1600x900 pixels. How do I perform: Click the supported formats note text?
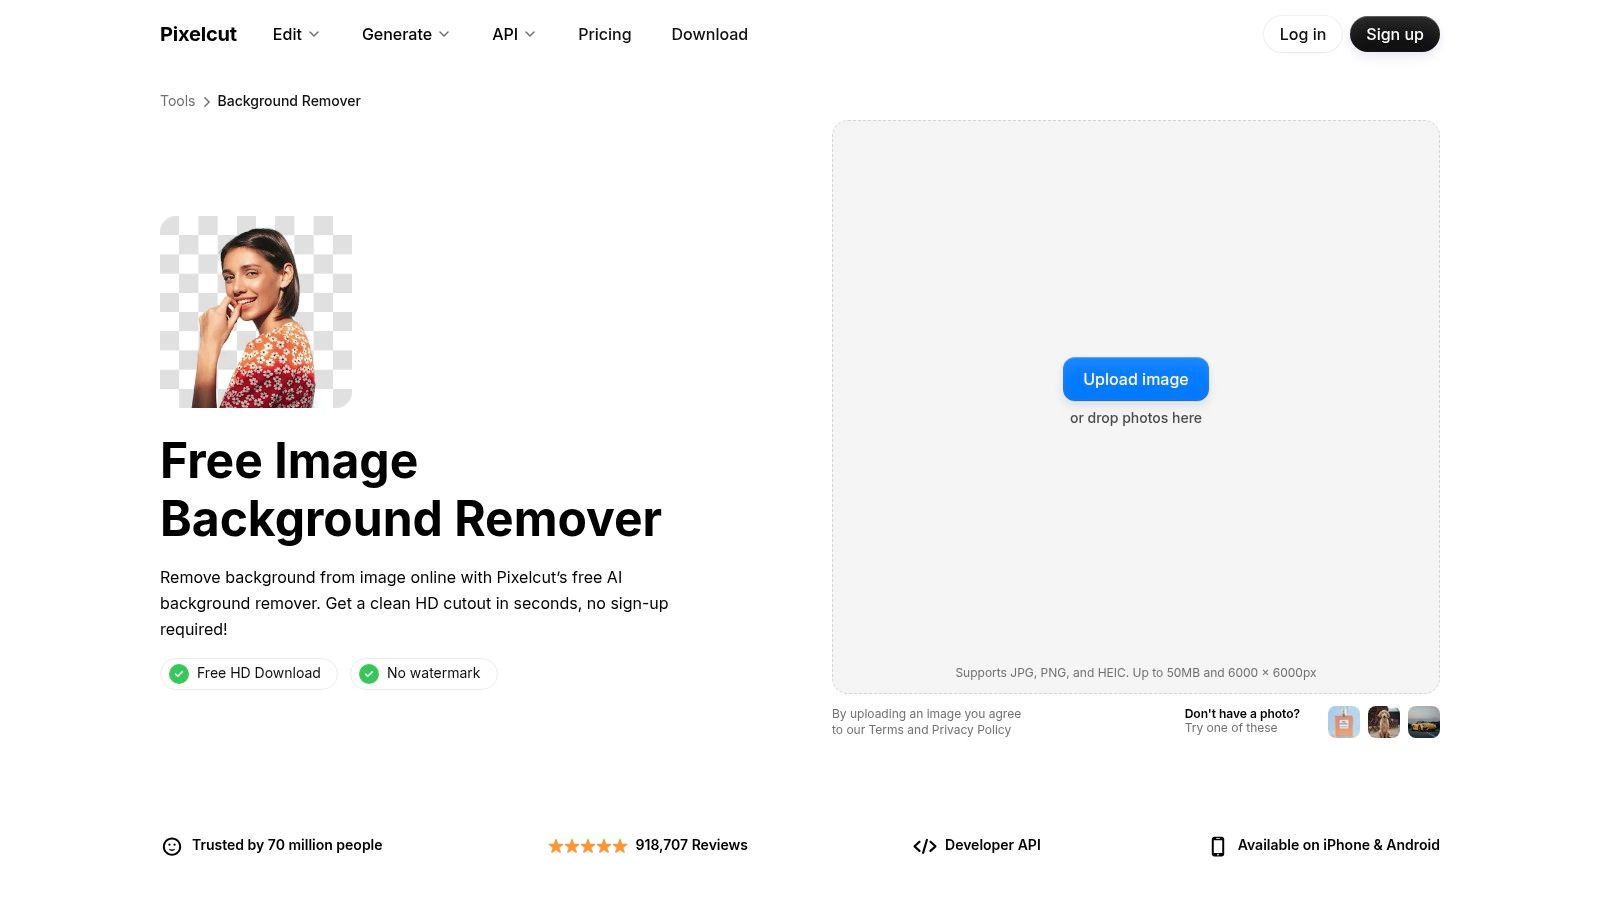tap(1135, 673)
